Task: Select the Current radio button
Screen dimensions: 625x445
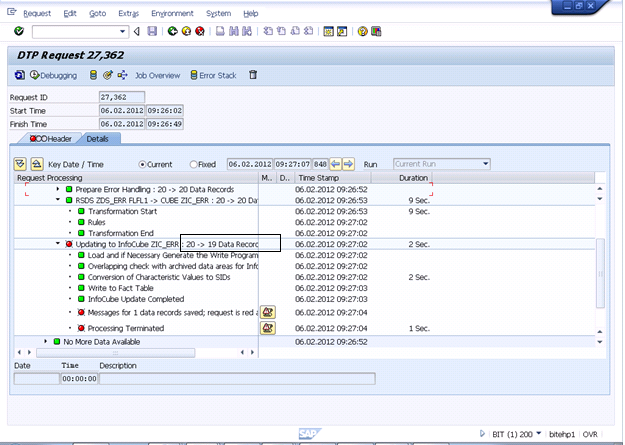Action: click(142, 164)
